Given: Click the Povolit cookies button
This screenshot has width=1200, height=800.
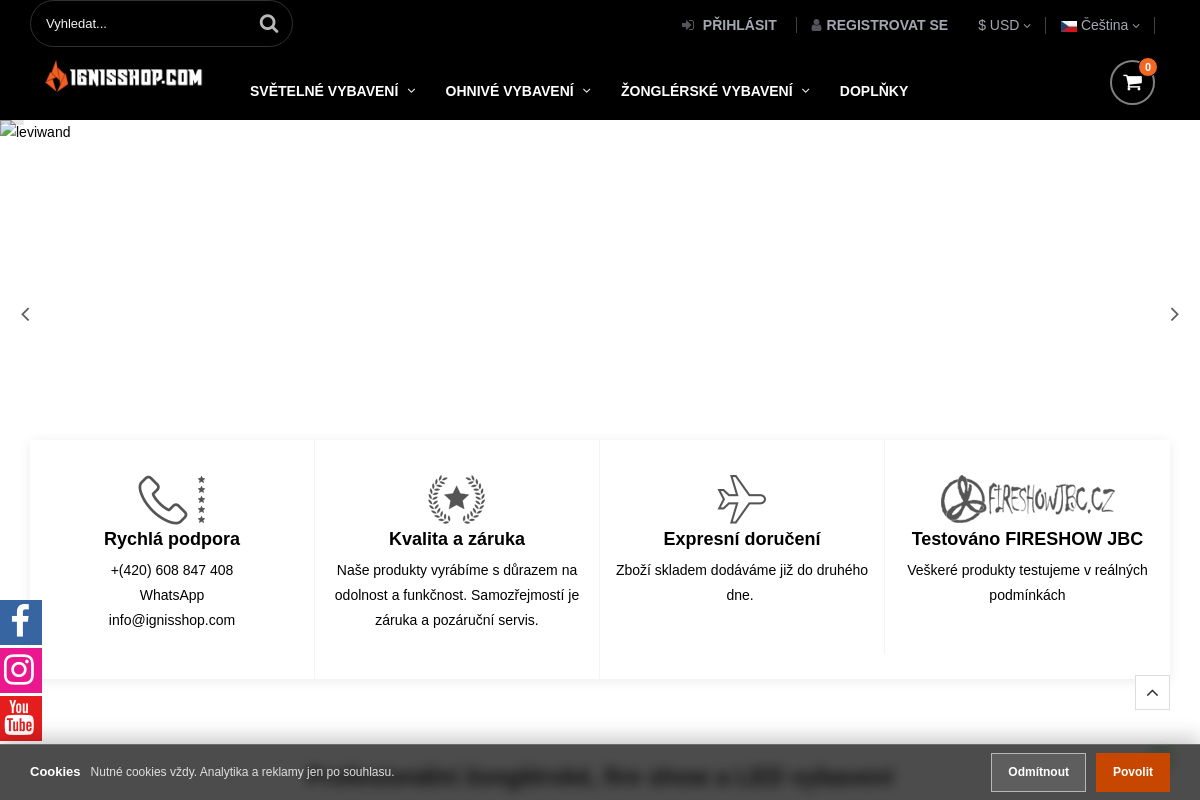Looking at the screenshot, I should pyautogui.click(x=1133, y=772).
